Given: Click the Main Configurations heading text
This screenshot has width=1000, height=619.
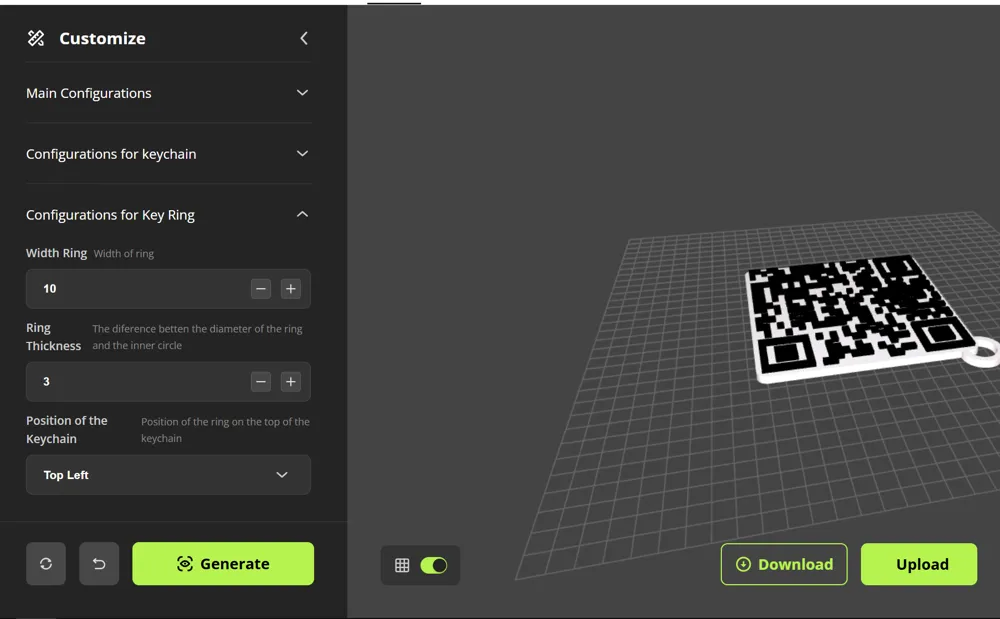Looking at the screenshot, I should click(x=89, y=93).
